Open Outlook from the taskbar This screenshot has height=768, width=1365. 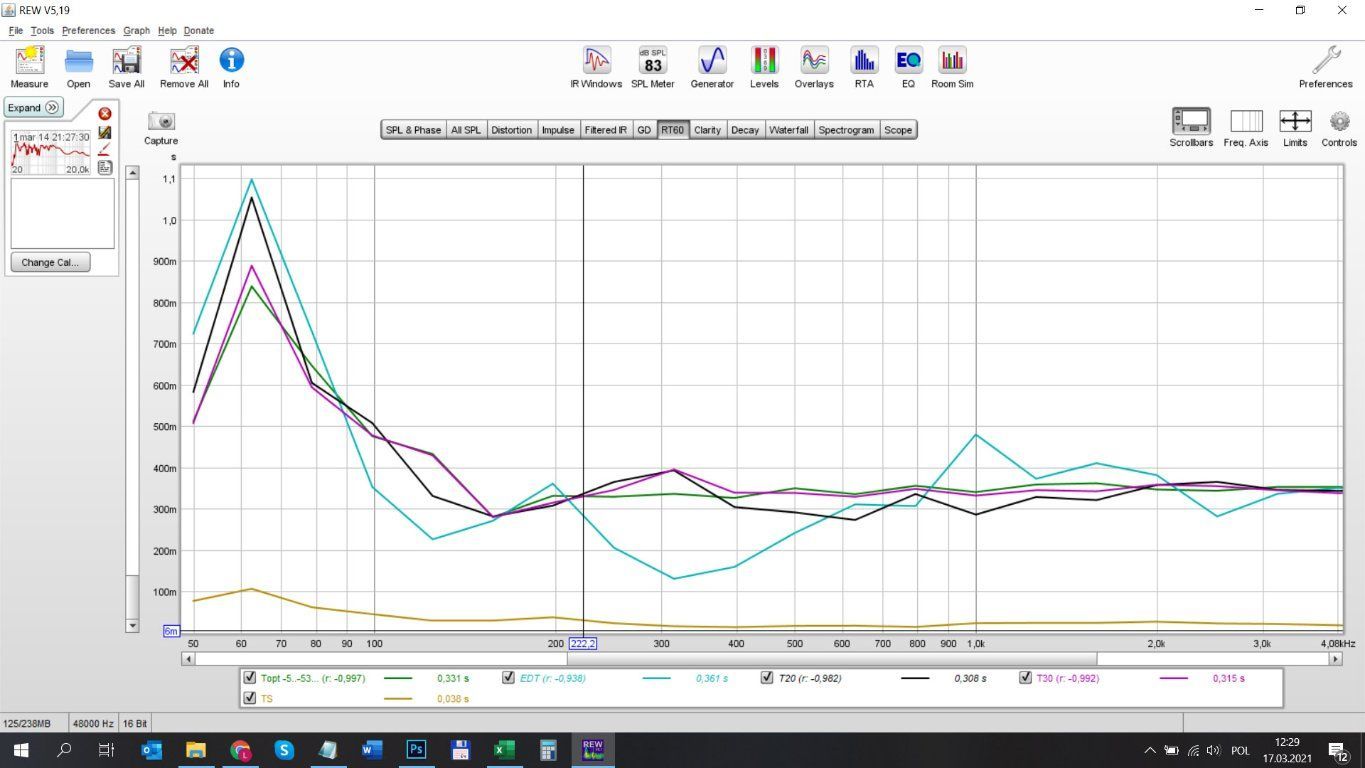click(x=152, y=749)
